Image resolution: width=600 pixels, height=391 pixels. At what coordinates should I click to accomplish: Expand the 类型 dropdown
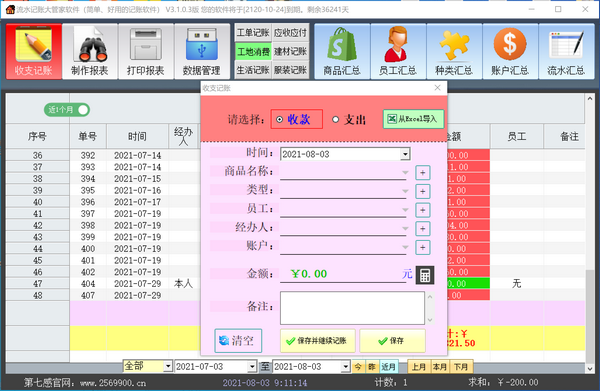click(x=405, y=191)
